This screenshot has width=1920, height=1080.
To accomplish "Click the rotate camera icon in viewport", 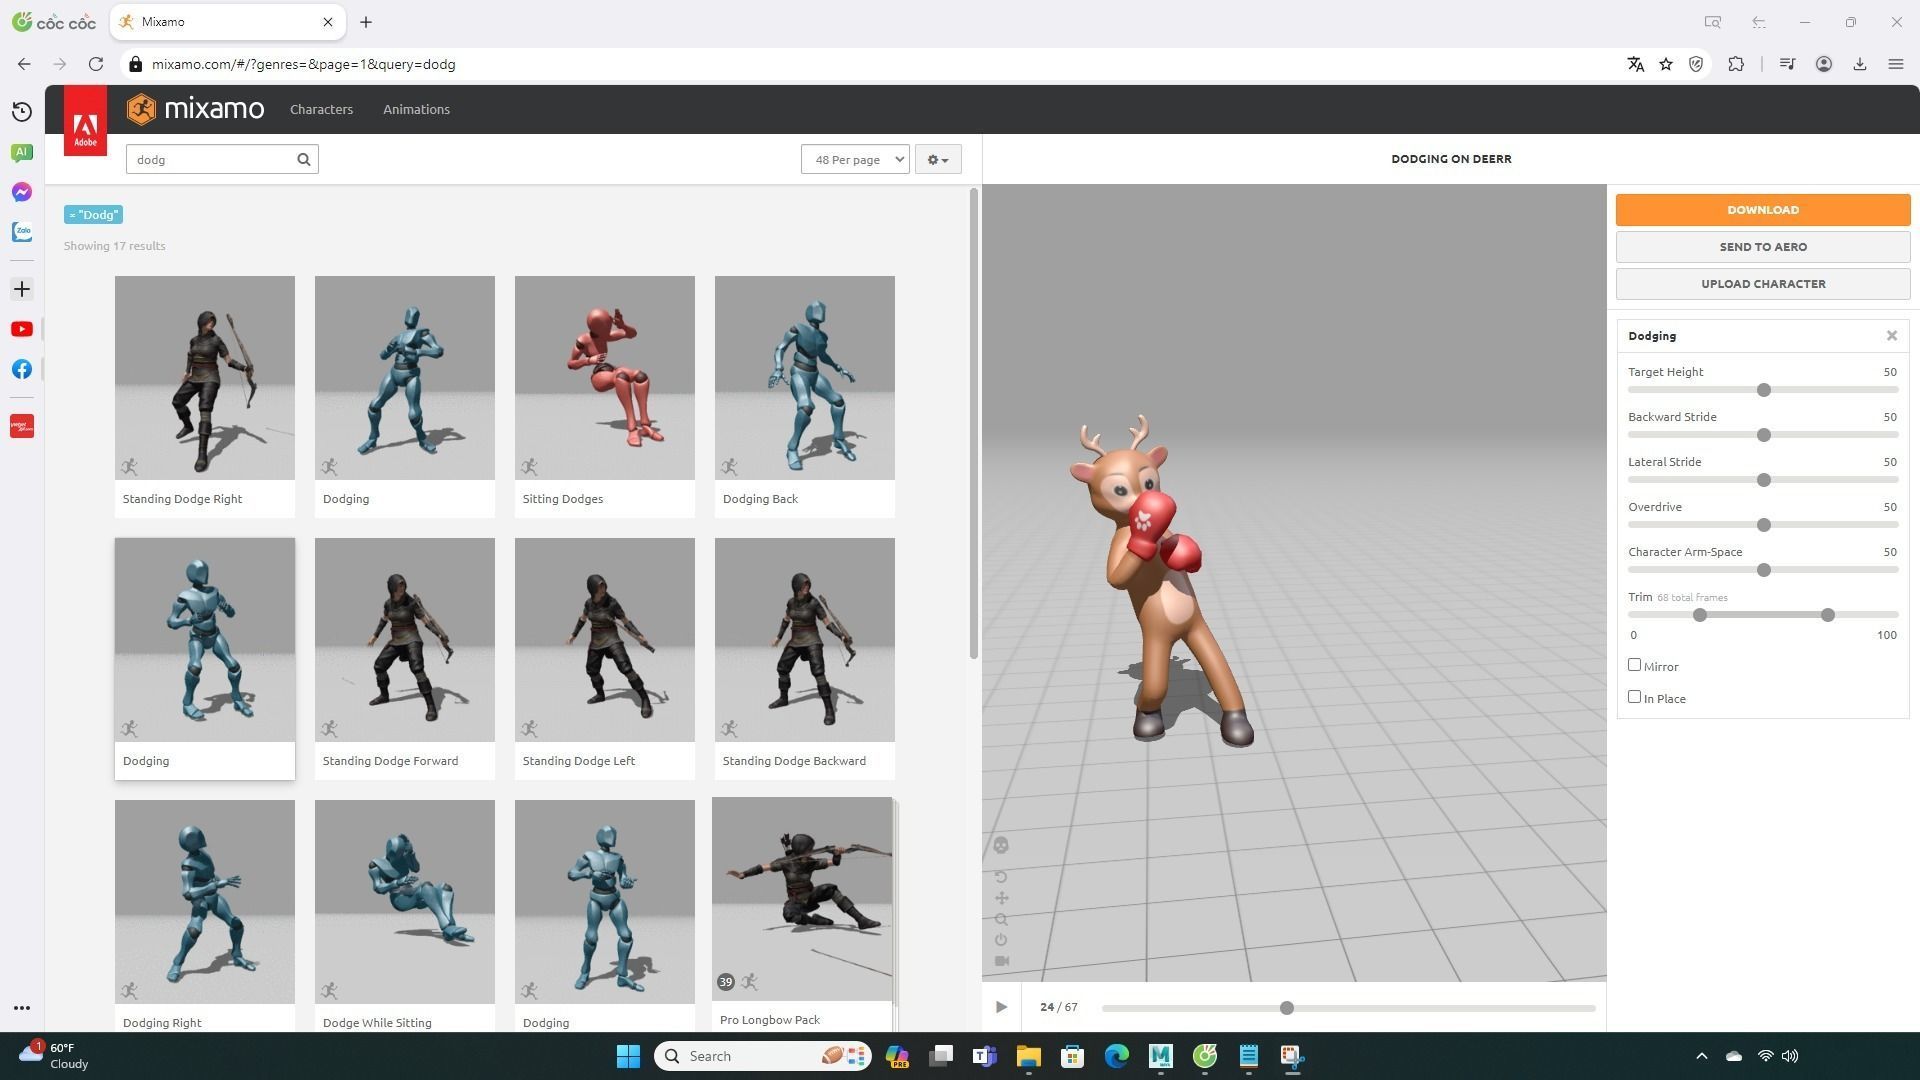I will point(1001,877).
